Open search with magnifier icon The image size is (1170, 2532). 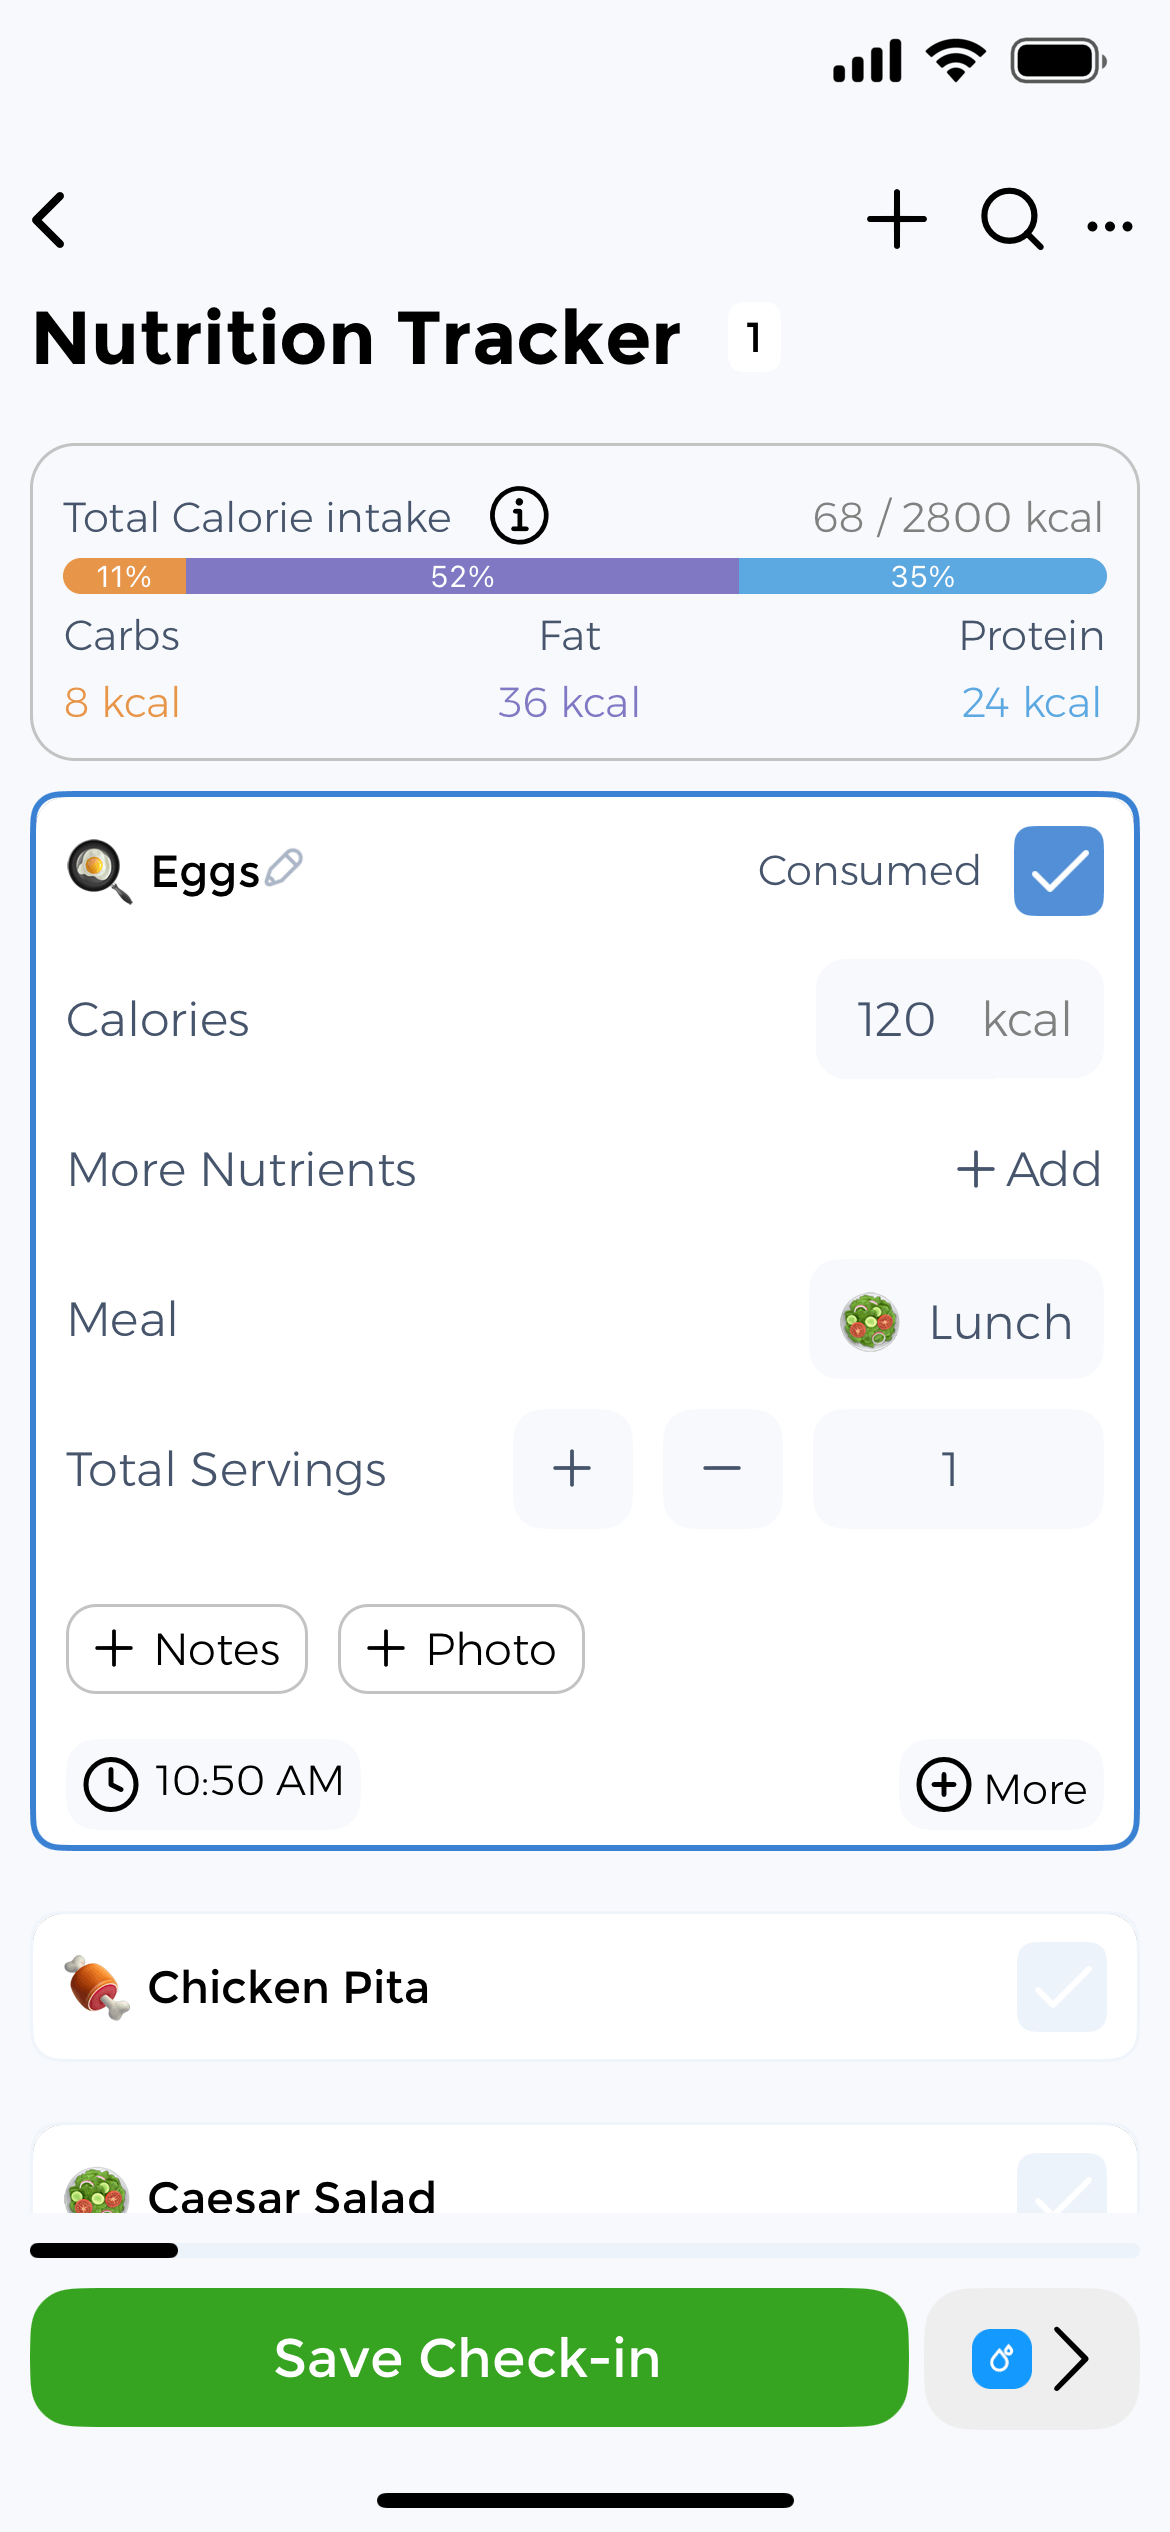tap(1012, 219)
